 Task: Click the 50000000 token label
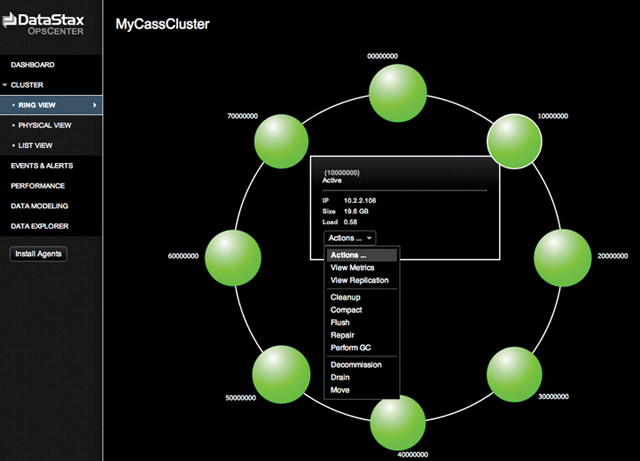tap(241, 398)
